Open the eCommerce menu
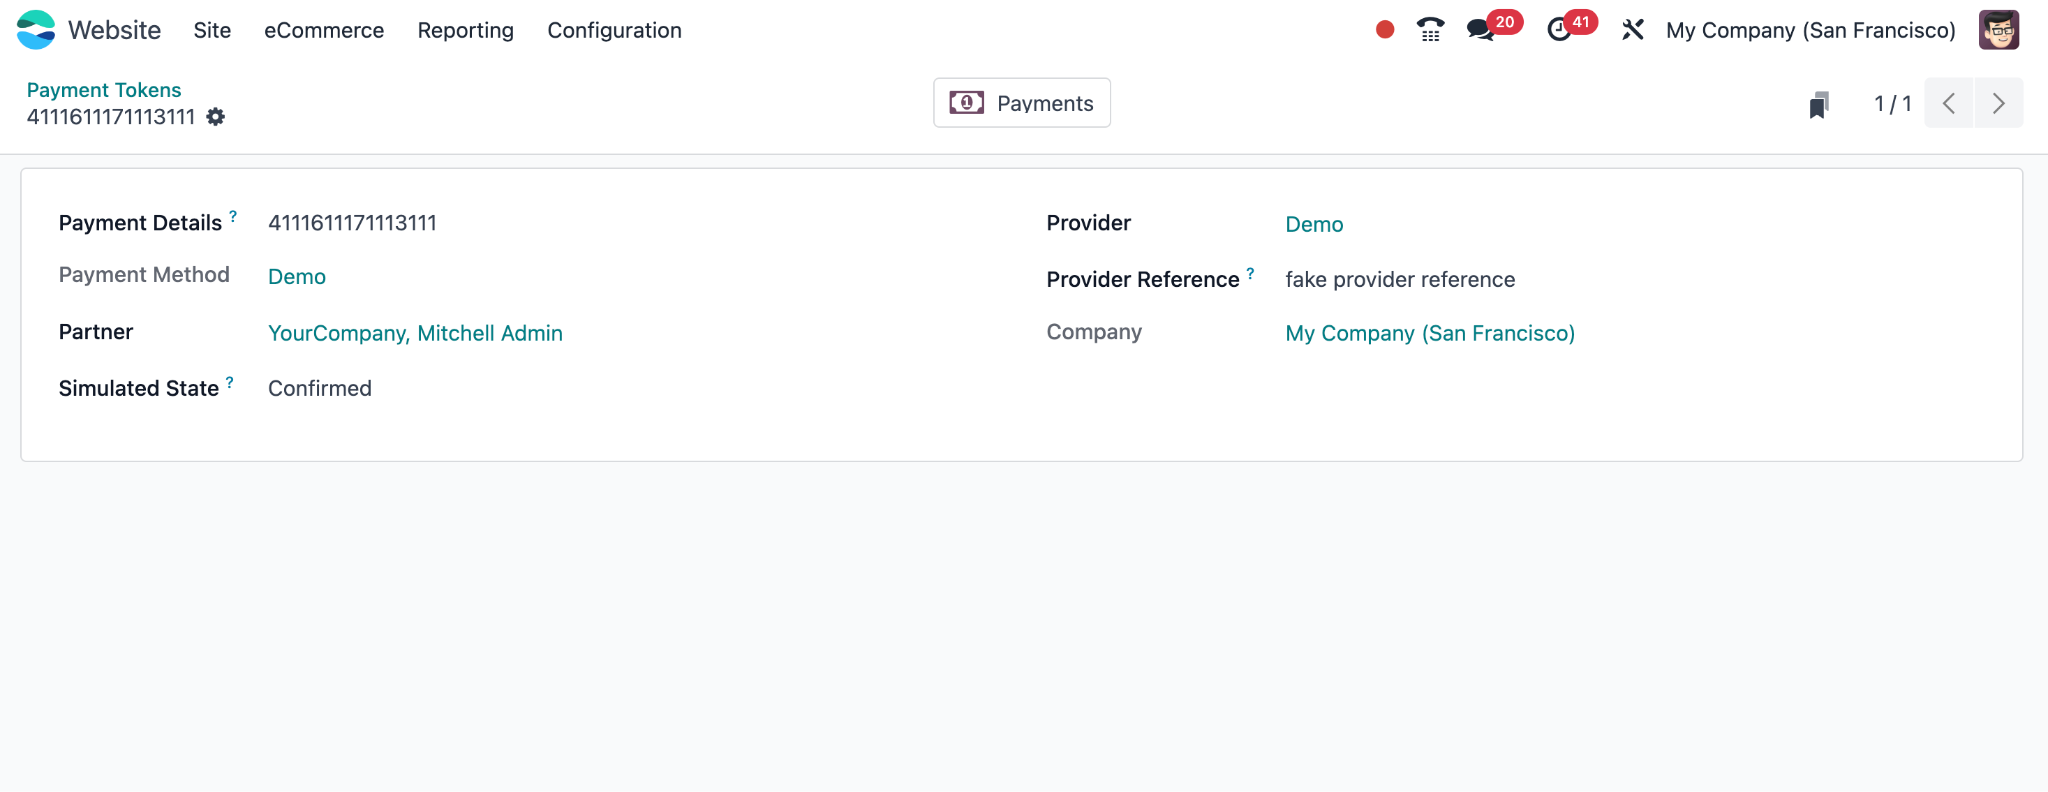 324,30
